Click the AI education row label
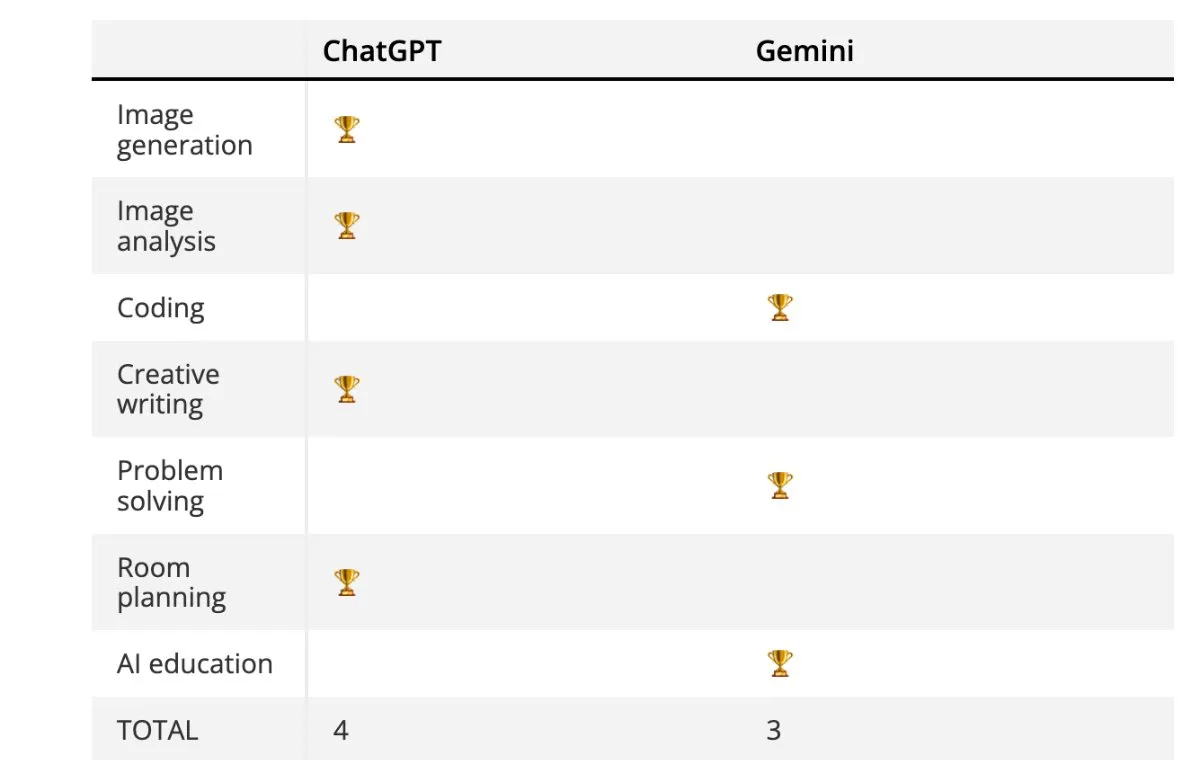 point(195,664)
